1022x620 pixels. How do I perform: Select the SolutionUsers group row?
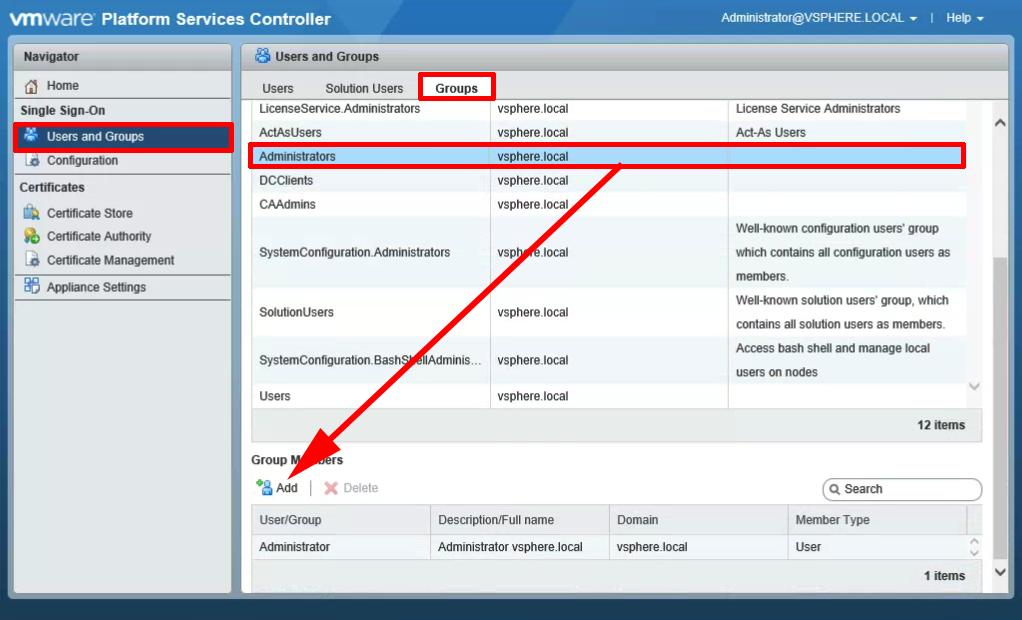[x=609, y=312]
